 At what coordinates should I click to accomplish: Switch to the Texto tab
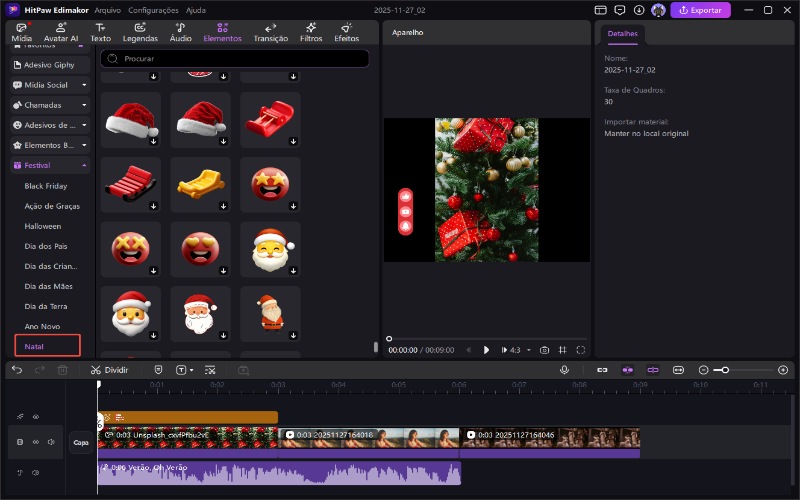101,32
